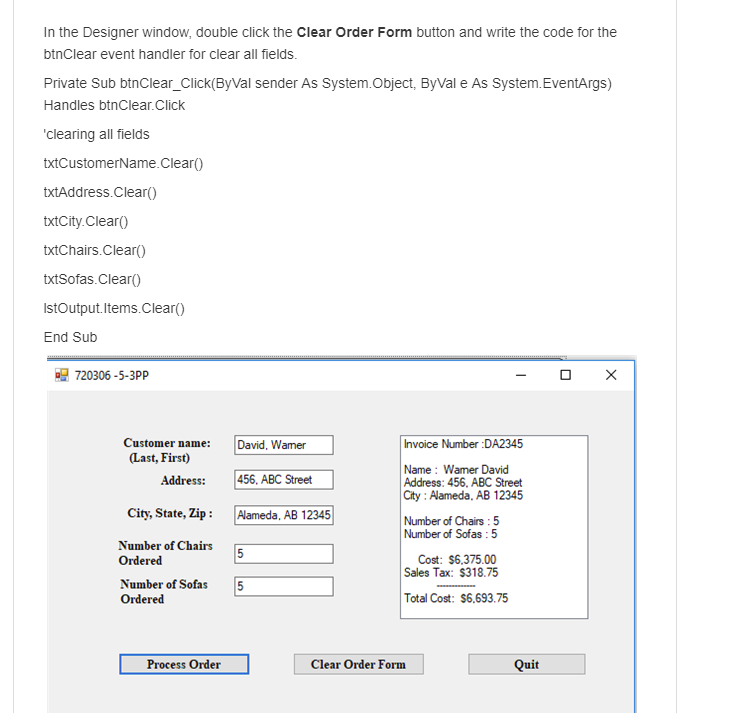Select 'City : Alameda, AB 12345' output line
Screen dimensions: 736x713
pos(463,496)
